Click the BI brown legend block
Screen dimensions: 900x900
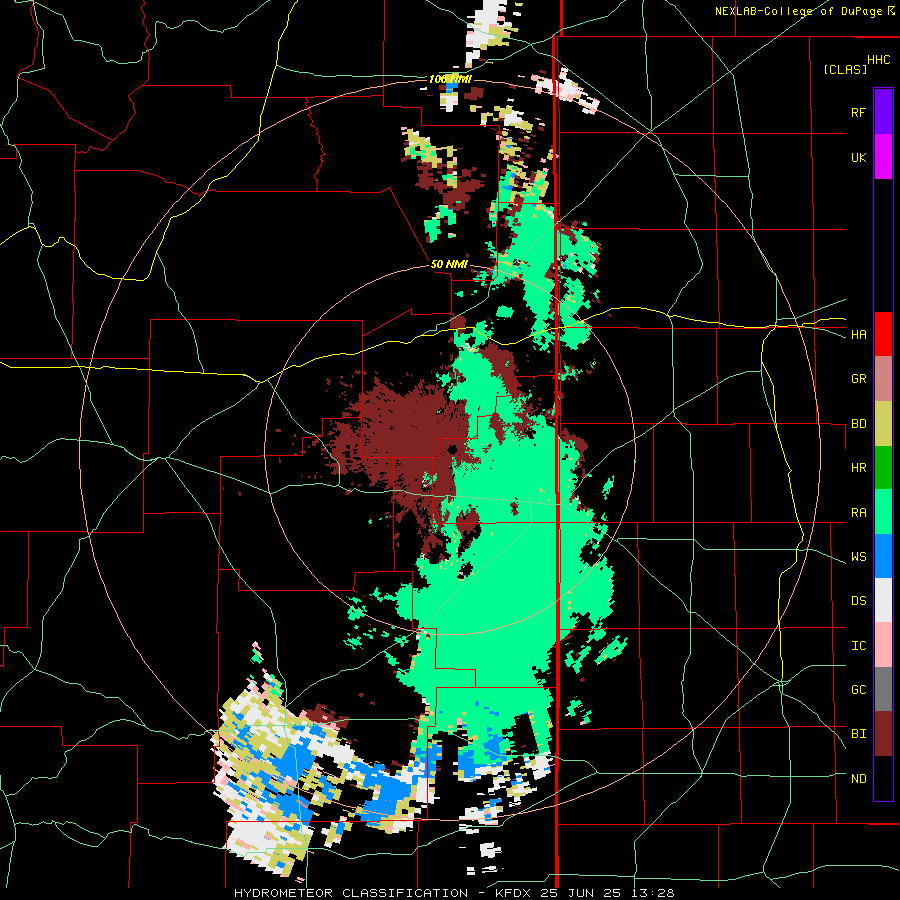[883, 734]
